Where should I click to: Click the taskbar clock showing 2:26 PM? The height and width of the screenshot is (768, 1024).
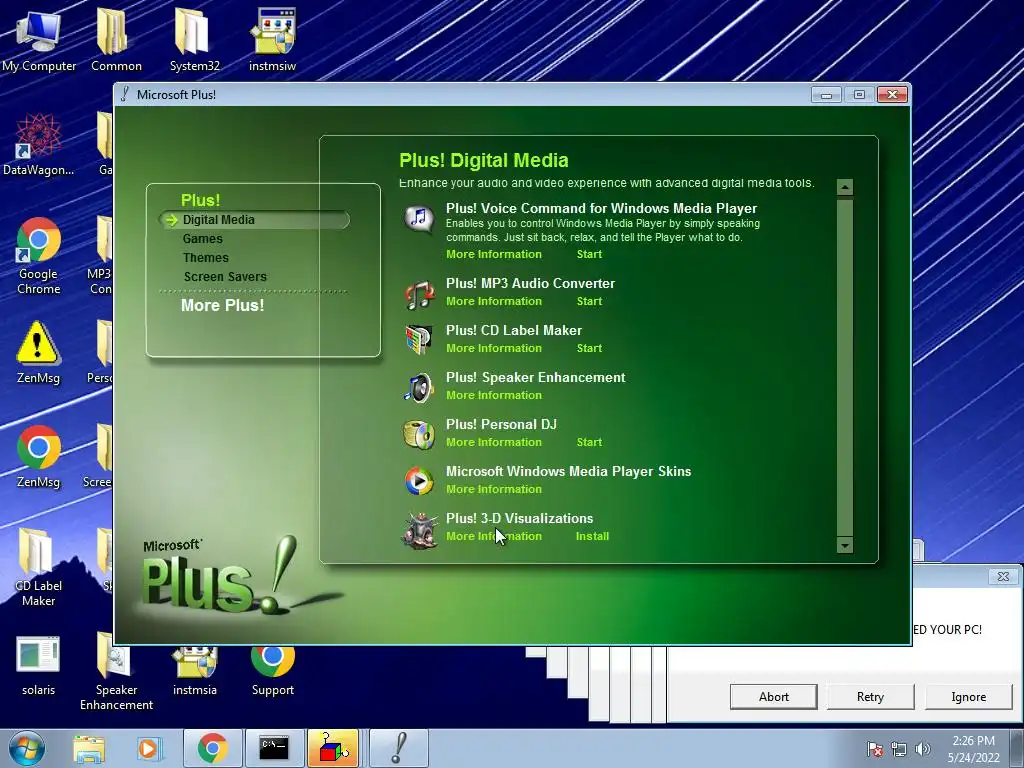click(973, 749)
